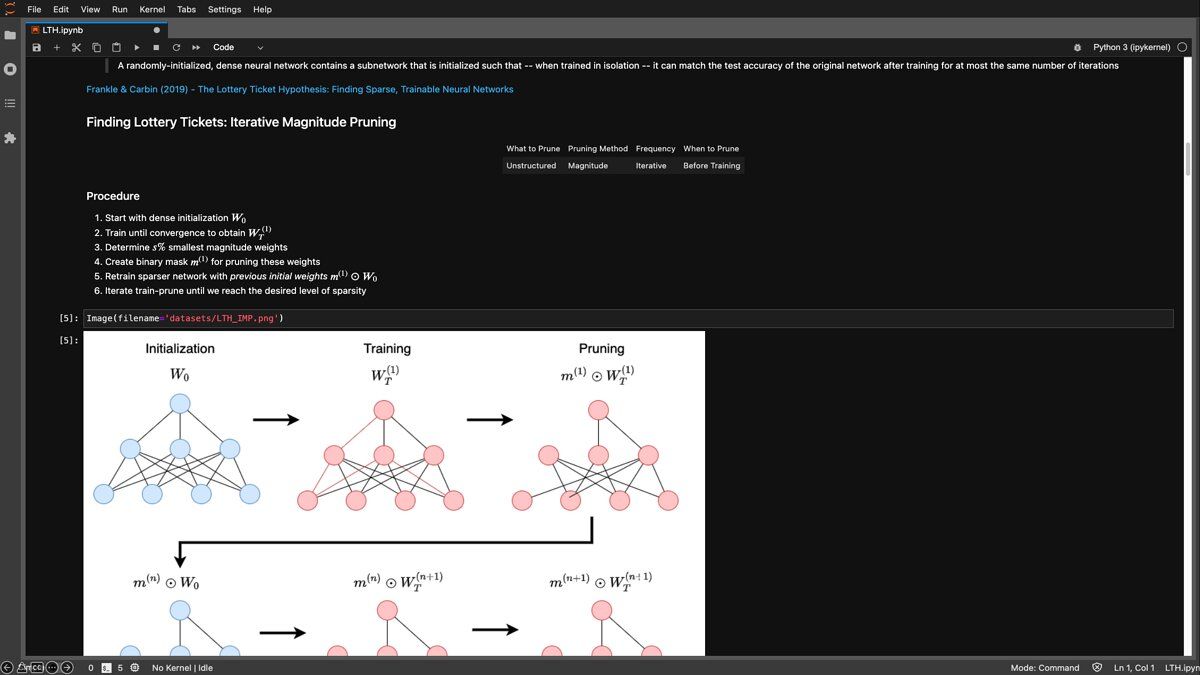1200x675 pixels.
Task: Open the Settings menu
Action: [x=224, y=9]
